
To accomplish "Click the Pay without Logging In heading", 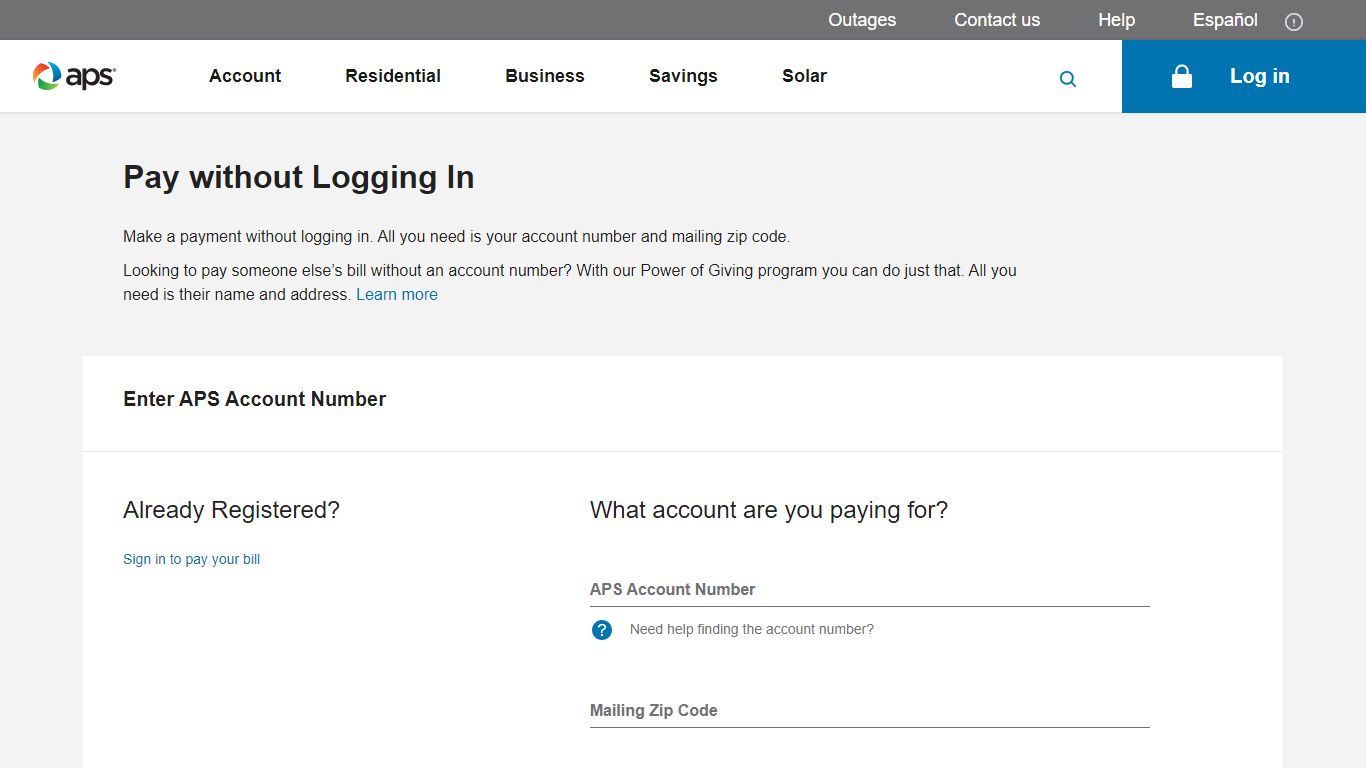I will pyautogui.click(x=299, y=177).
